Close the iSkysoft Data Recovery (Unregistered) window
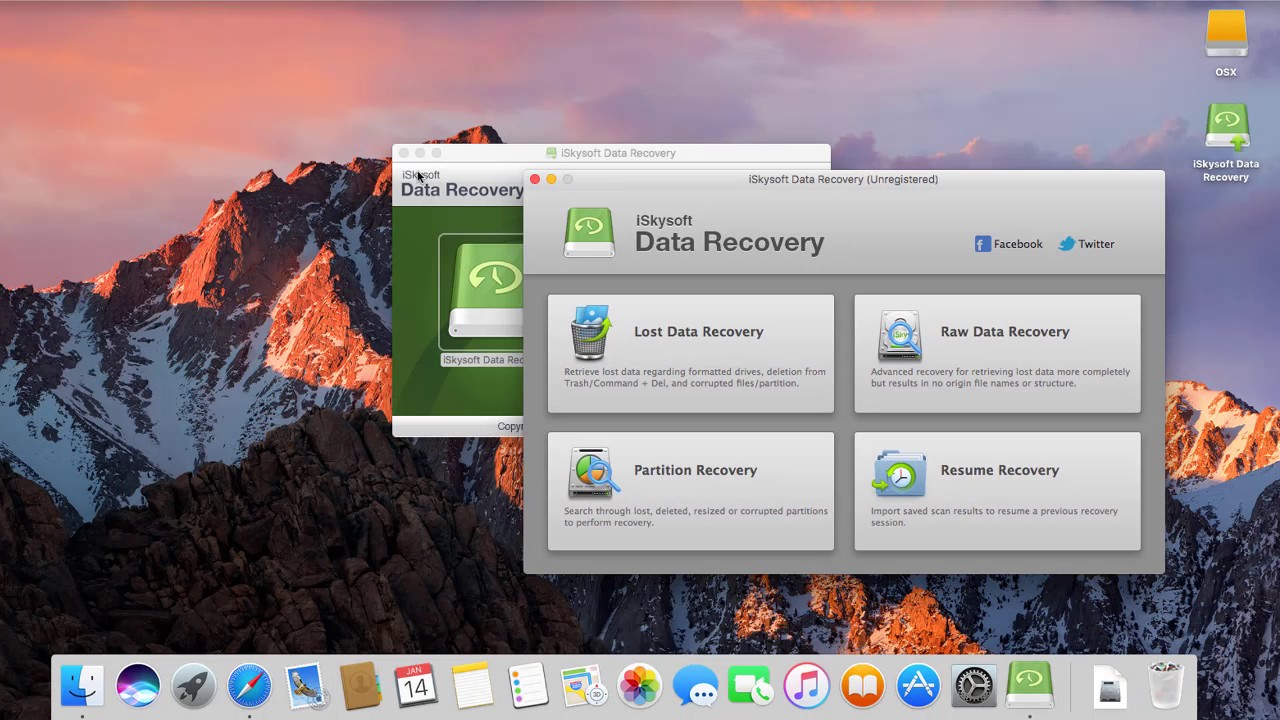 [x=535, y=179]
